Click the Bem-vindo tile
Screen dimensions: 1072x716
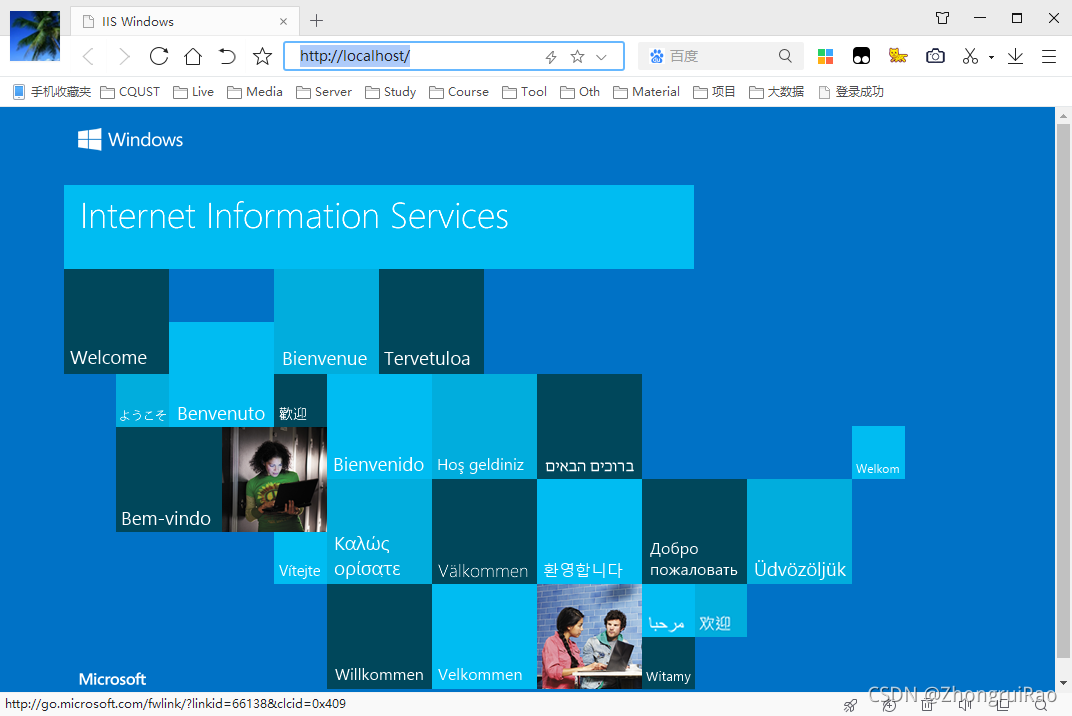(169, 479)
